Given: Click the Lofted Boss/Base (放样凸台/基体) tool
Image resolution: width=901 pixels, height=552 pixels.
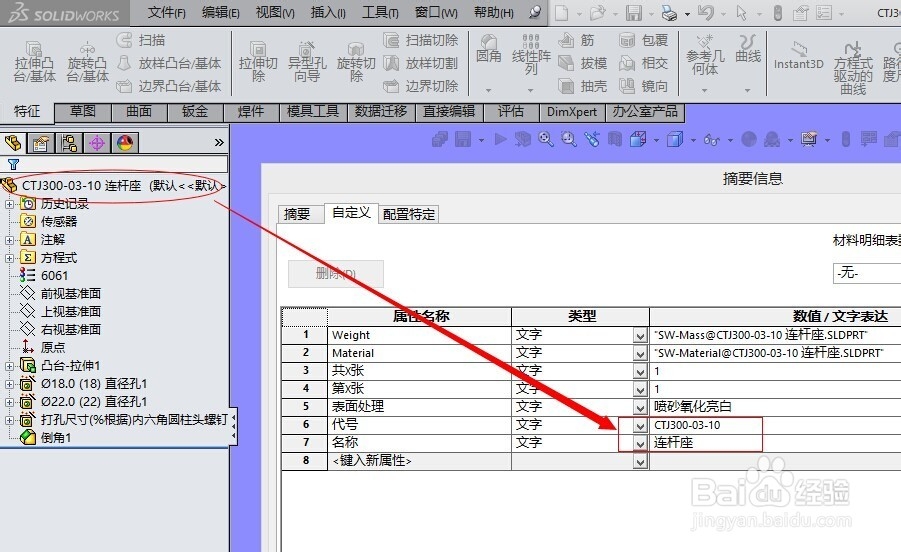Looking at the screenshot, I should (x=169, y=63).
